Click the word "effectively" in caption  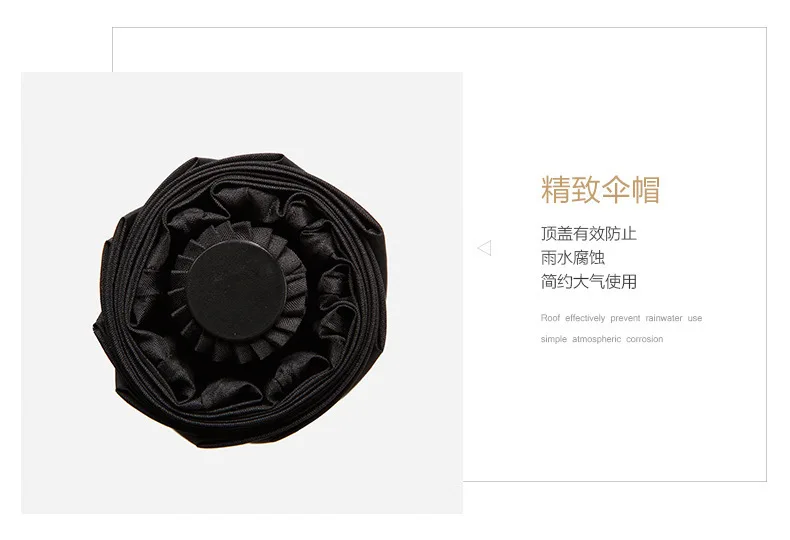click(585, 318)
